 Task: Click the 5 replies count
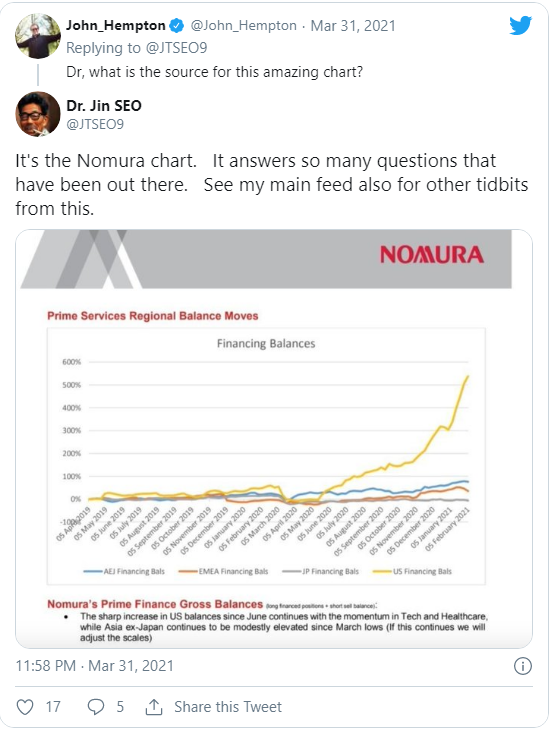pyautogui.click(x=120, y=707)
